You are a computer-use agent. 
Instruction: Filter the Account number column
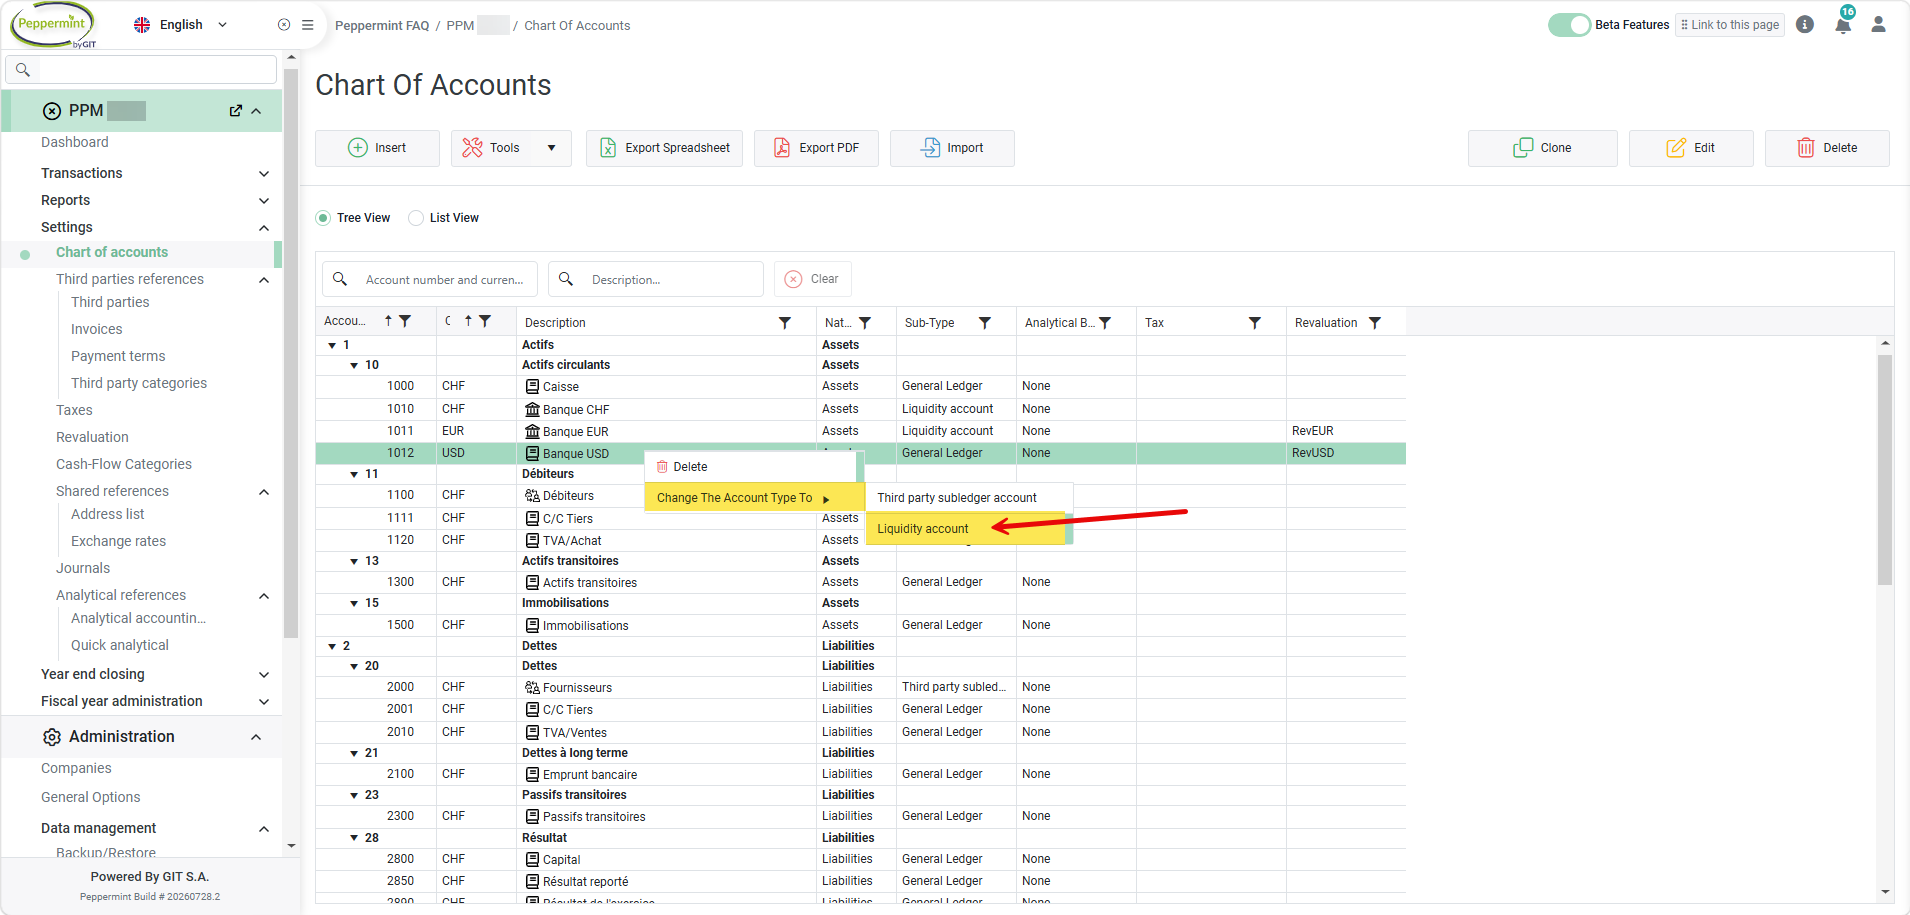pyautogui.click(x=405, y=321)
